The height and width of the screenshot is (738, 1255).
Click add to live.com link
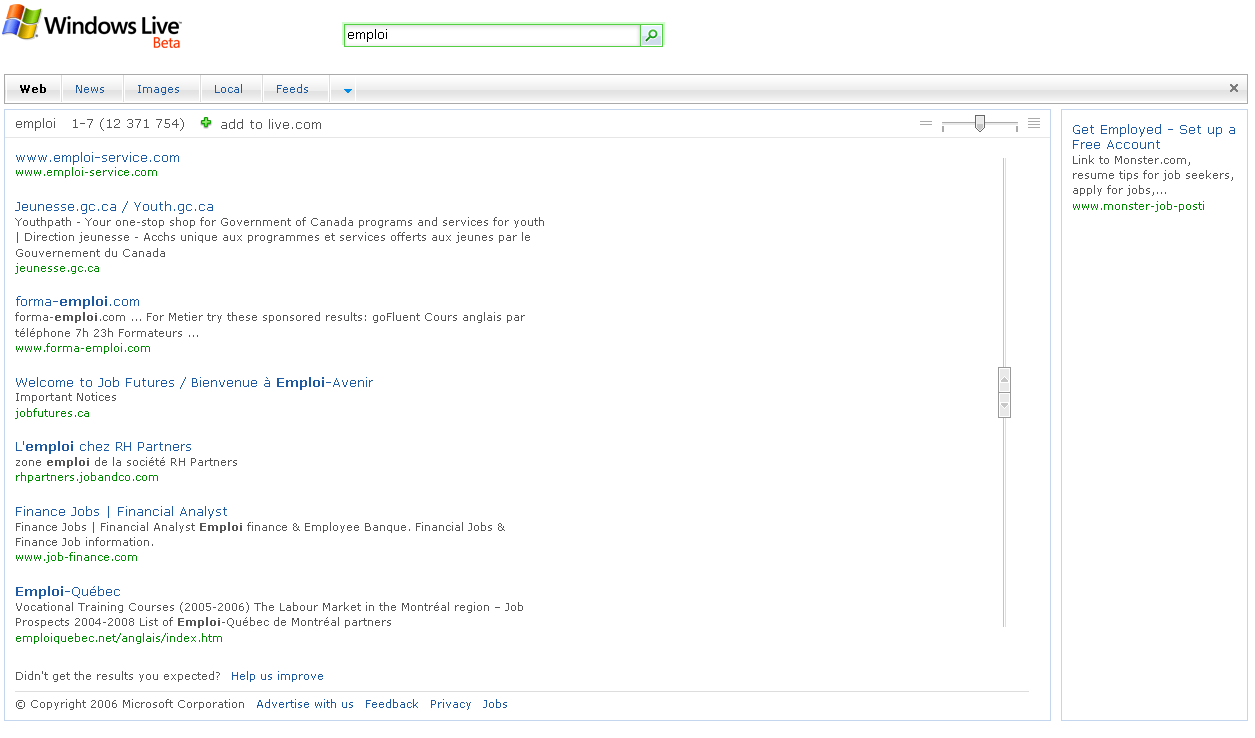click(271, 124)
